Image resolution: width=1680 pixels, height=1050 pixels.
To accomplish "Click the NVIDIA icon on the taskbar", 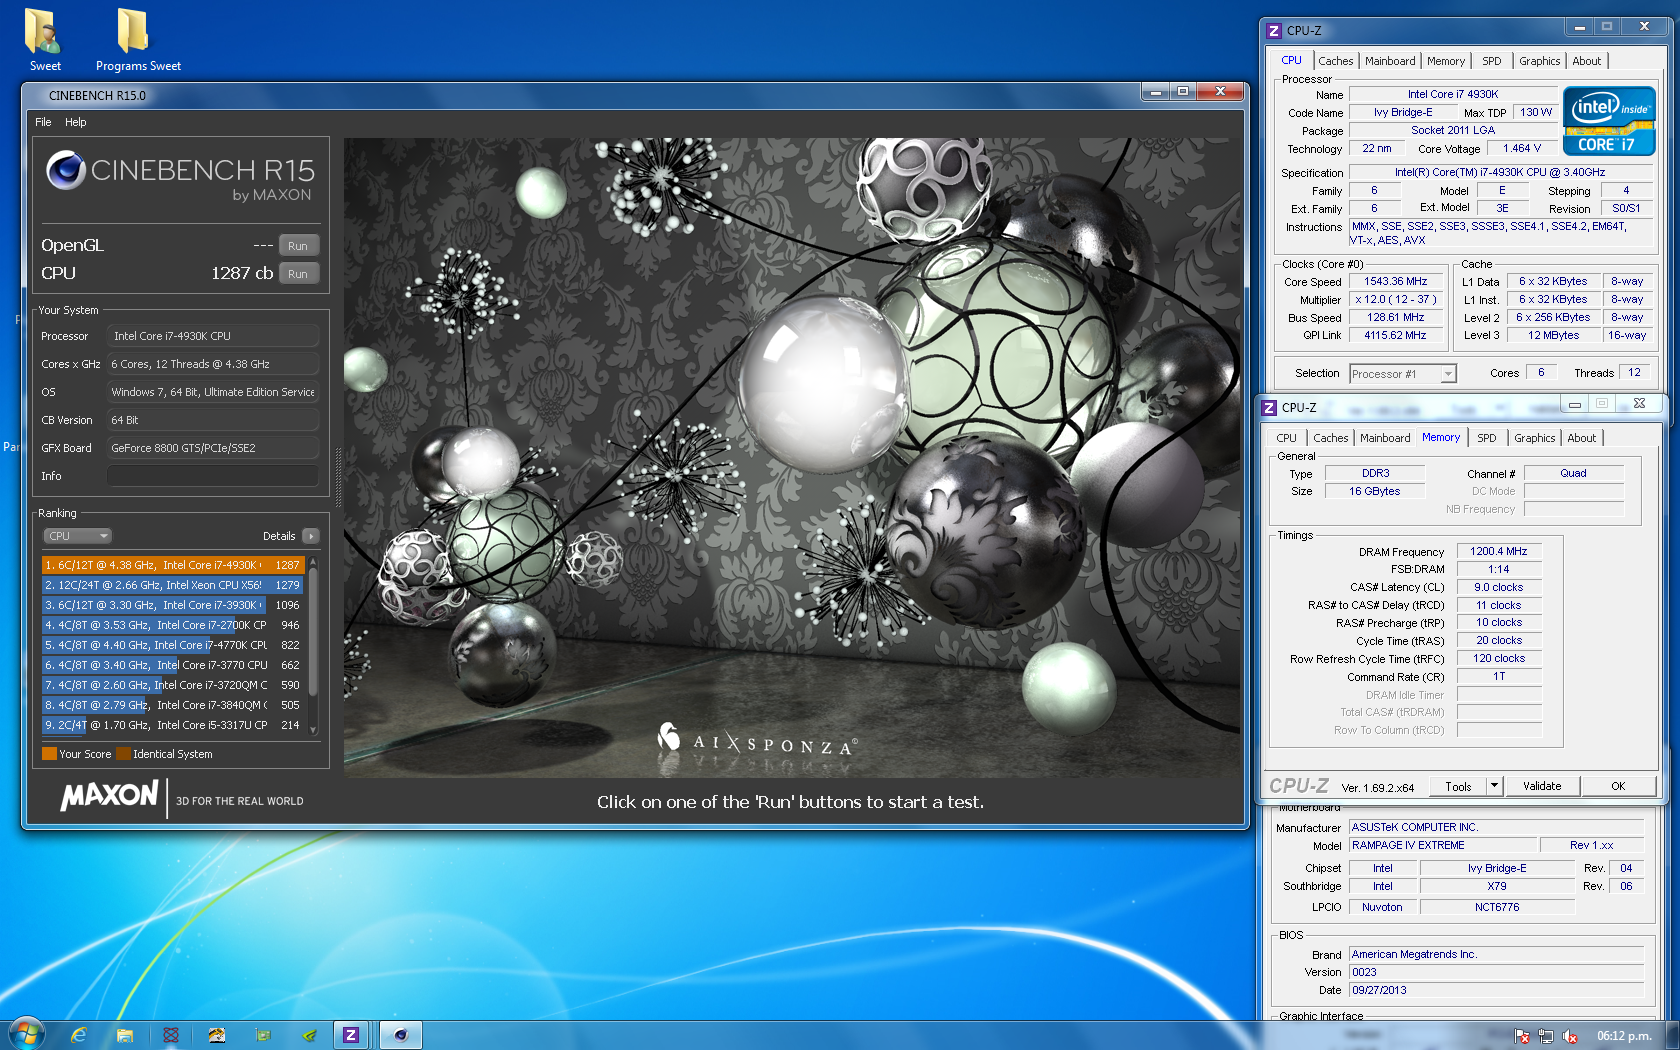I will (309, 1035).
